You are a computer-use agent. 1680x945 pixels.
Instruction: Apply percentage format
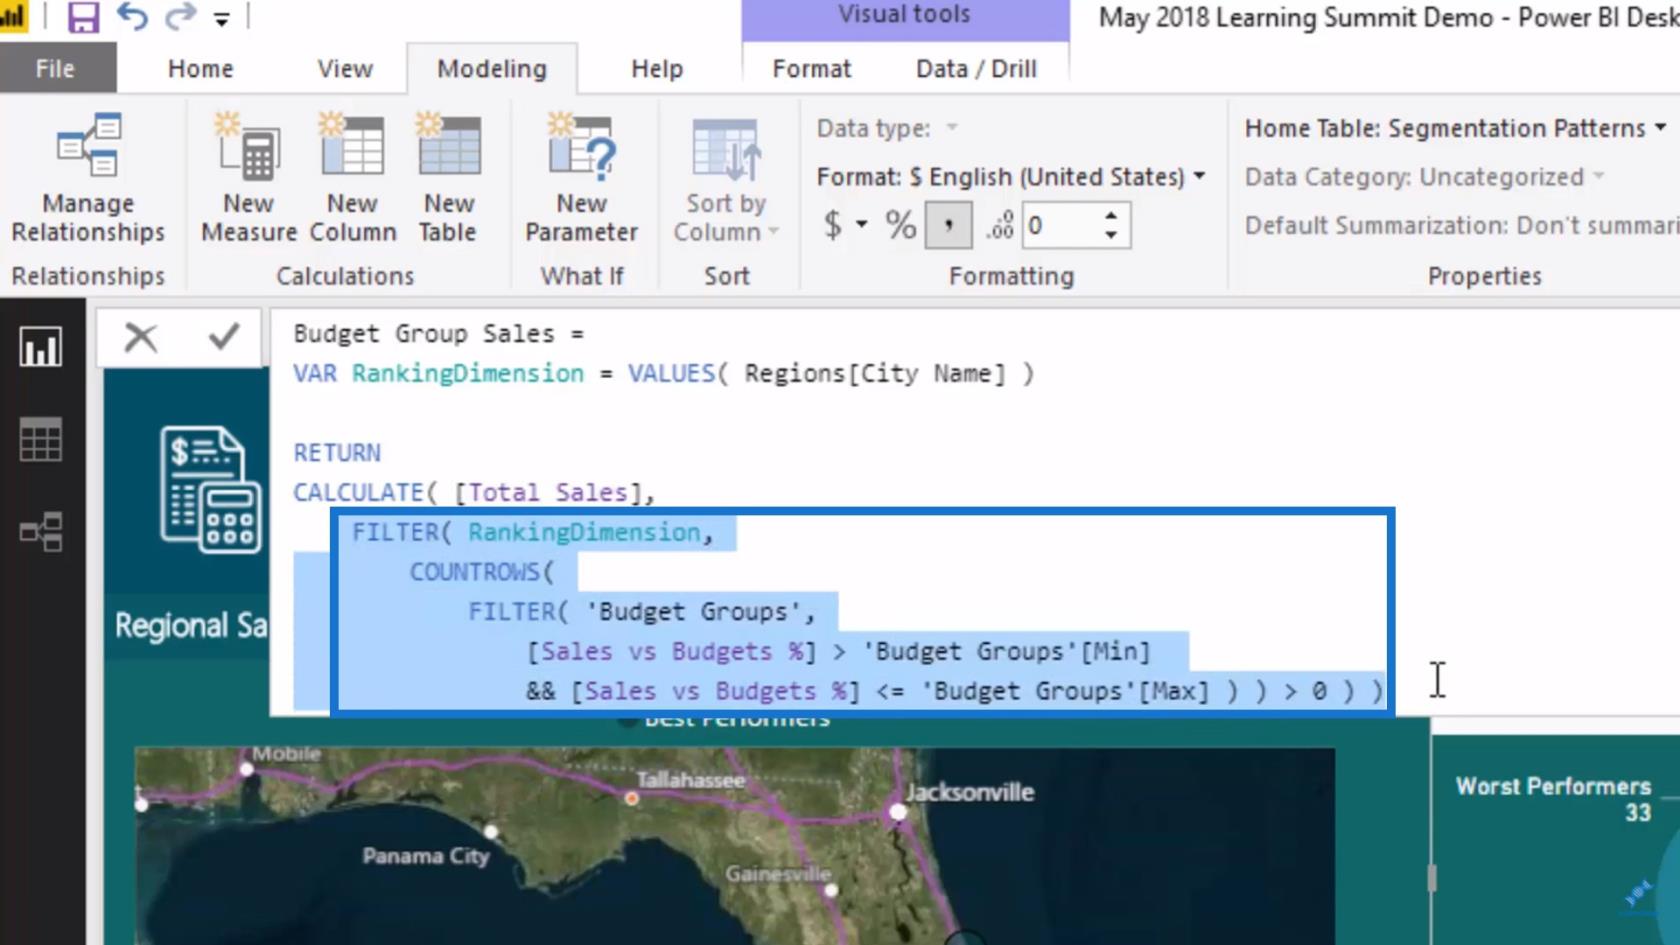tap(900, 225)
